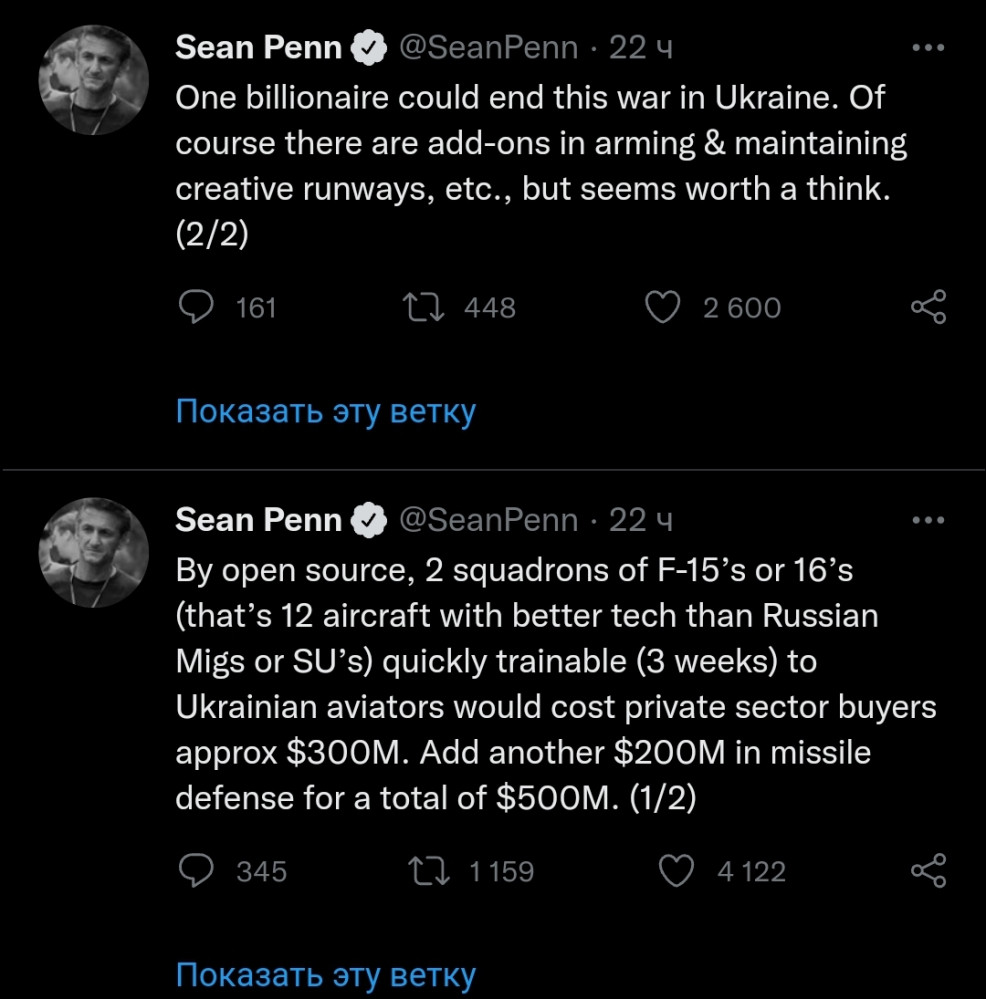
Task: Share the "One billionaire" tweet
Action: click(x=928, y=307)
